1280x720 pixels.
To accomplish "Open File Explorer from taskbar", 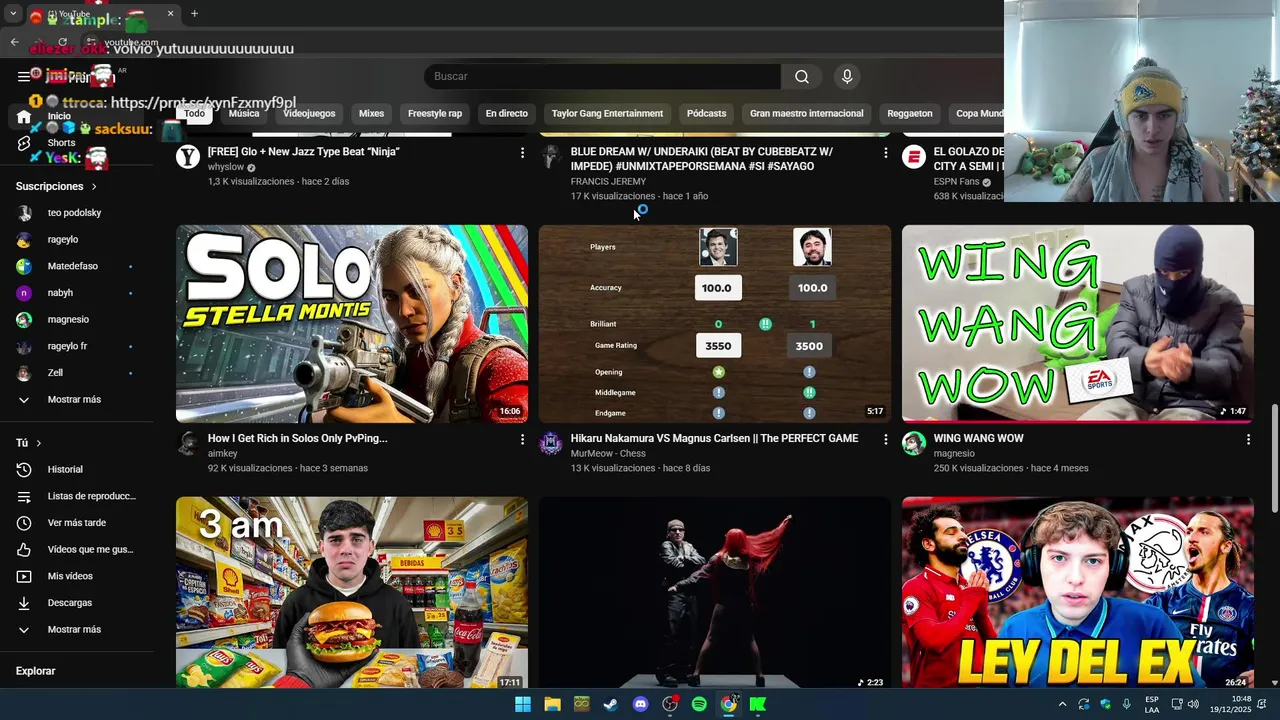I will tap(552, 704).
